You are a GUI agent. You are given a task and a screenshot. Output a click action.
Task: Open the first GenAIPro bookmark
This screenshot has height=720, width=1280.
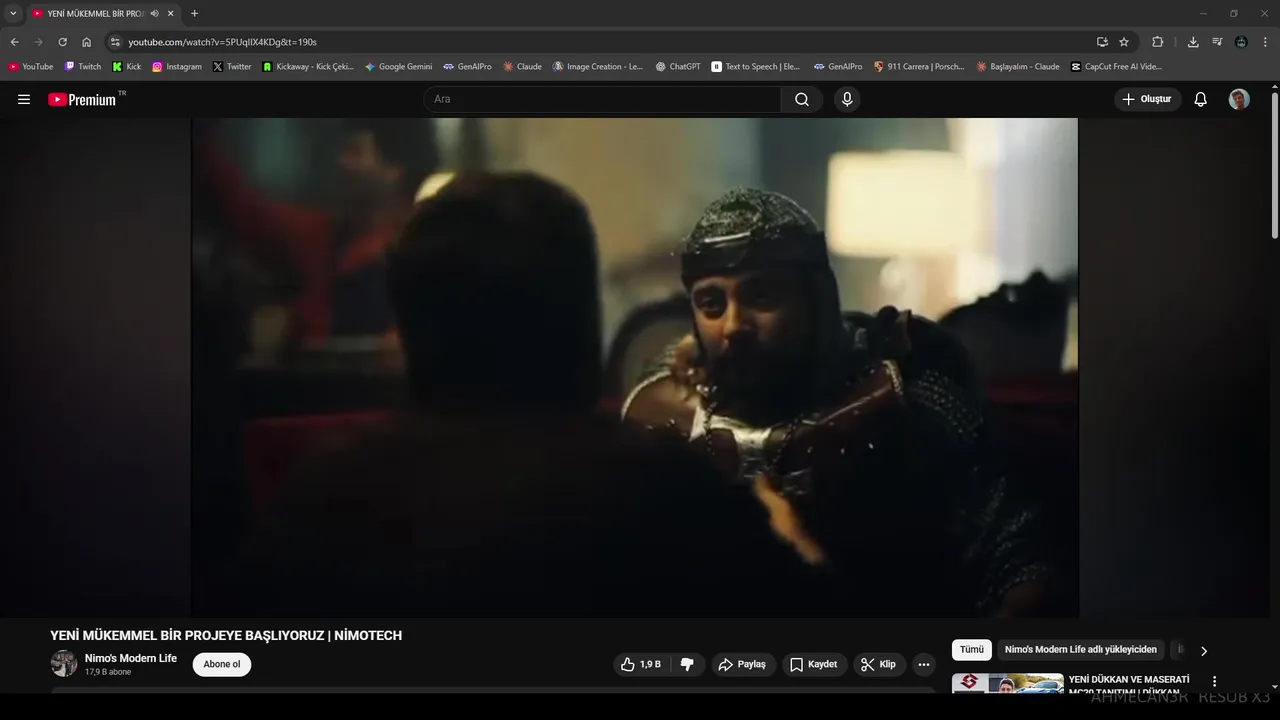467,67
